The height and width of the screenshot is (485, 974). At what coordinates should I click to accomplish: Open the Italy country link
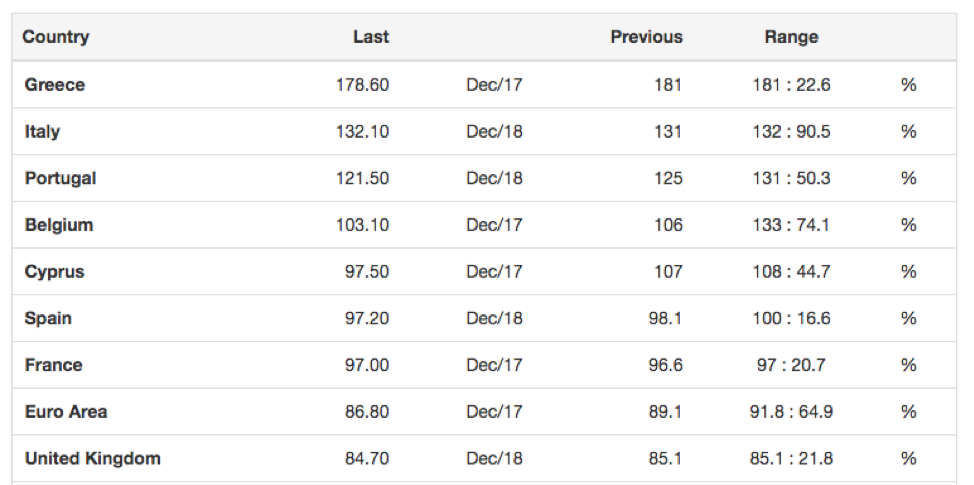43,132
